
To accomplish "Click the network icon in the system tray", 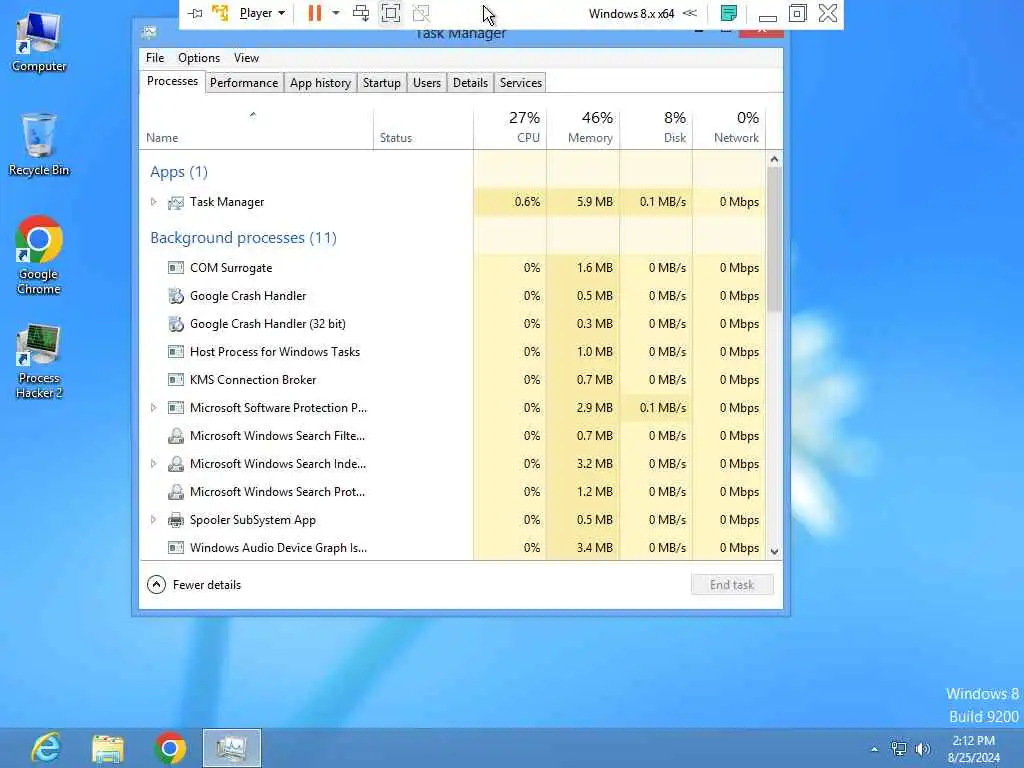I will [899, 749].
